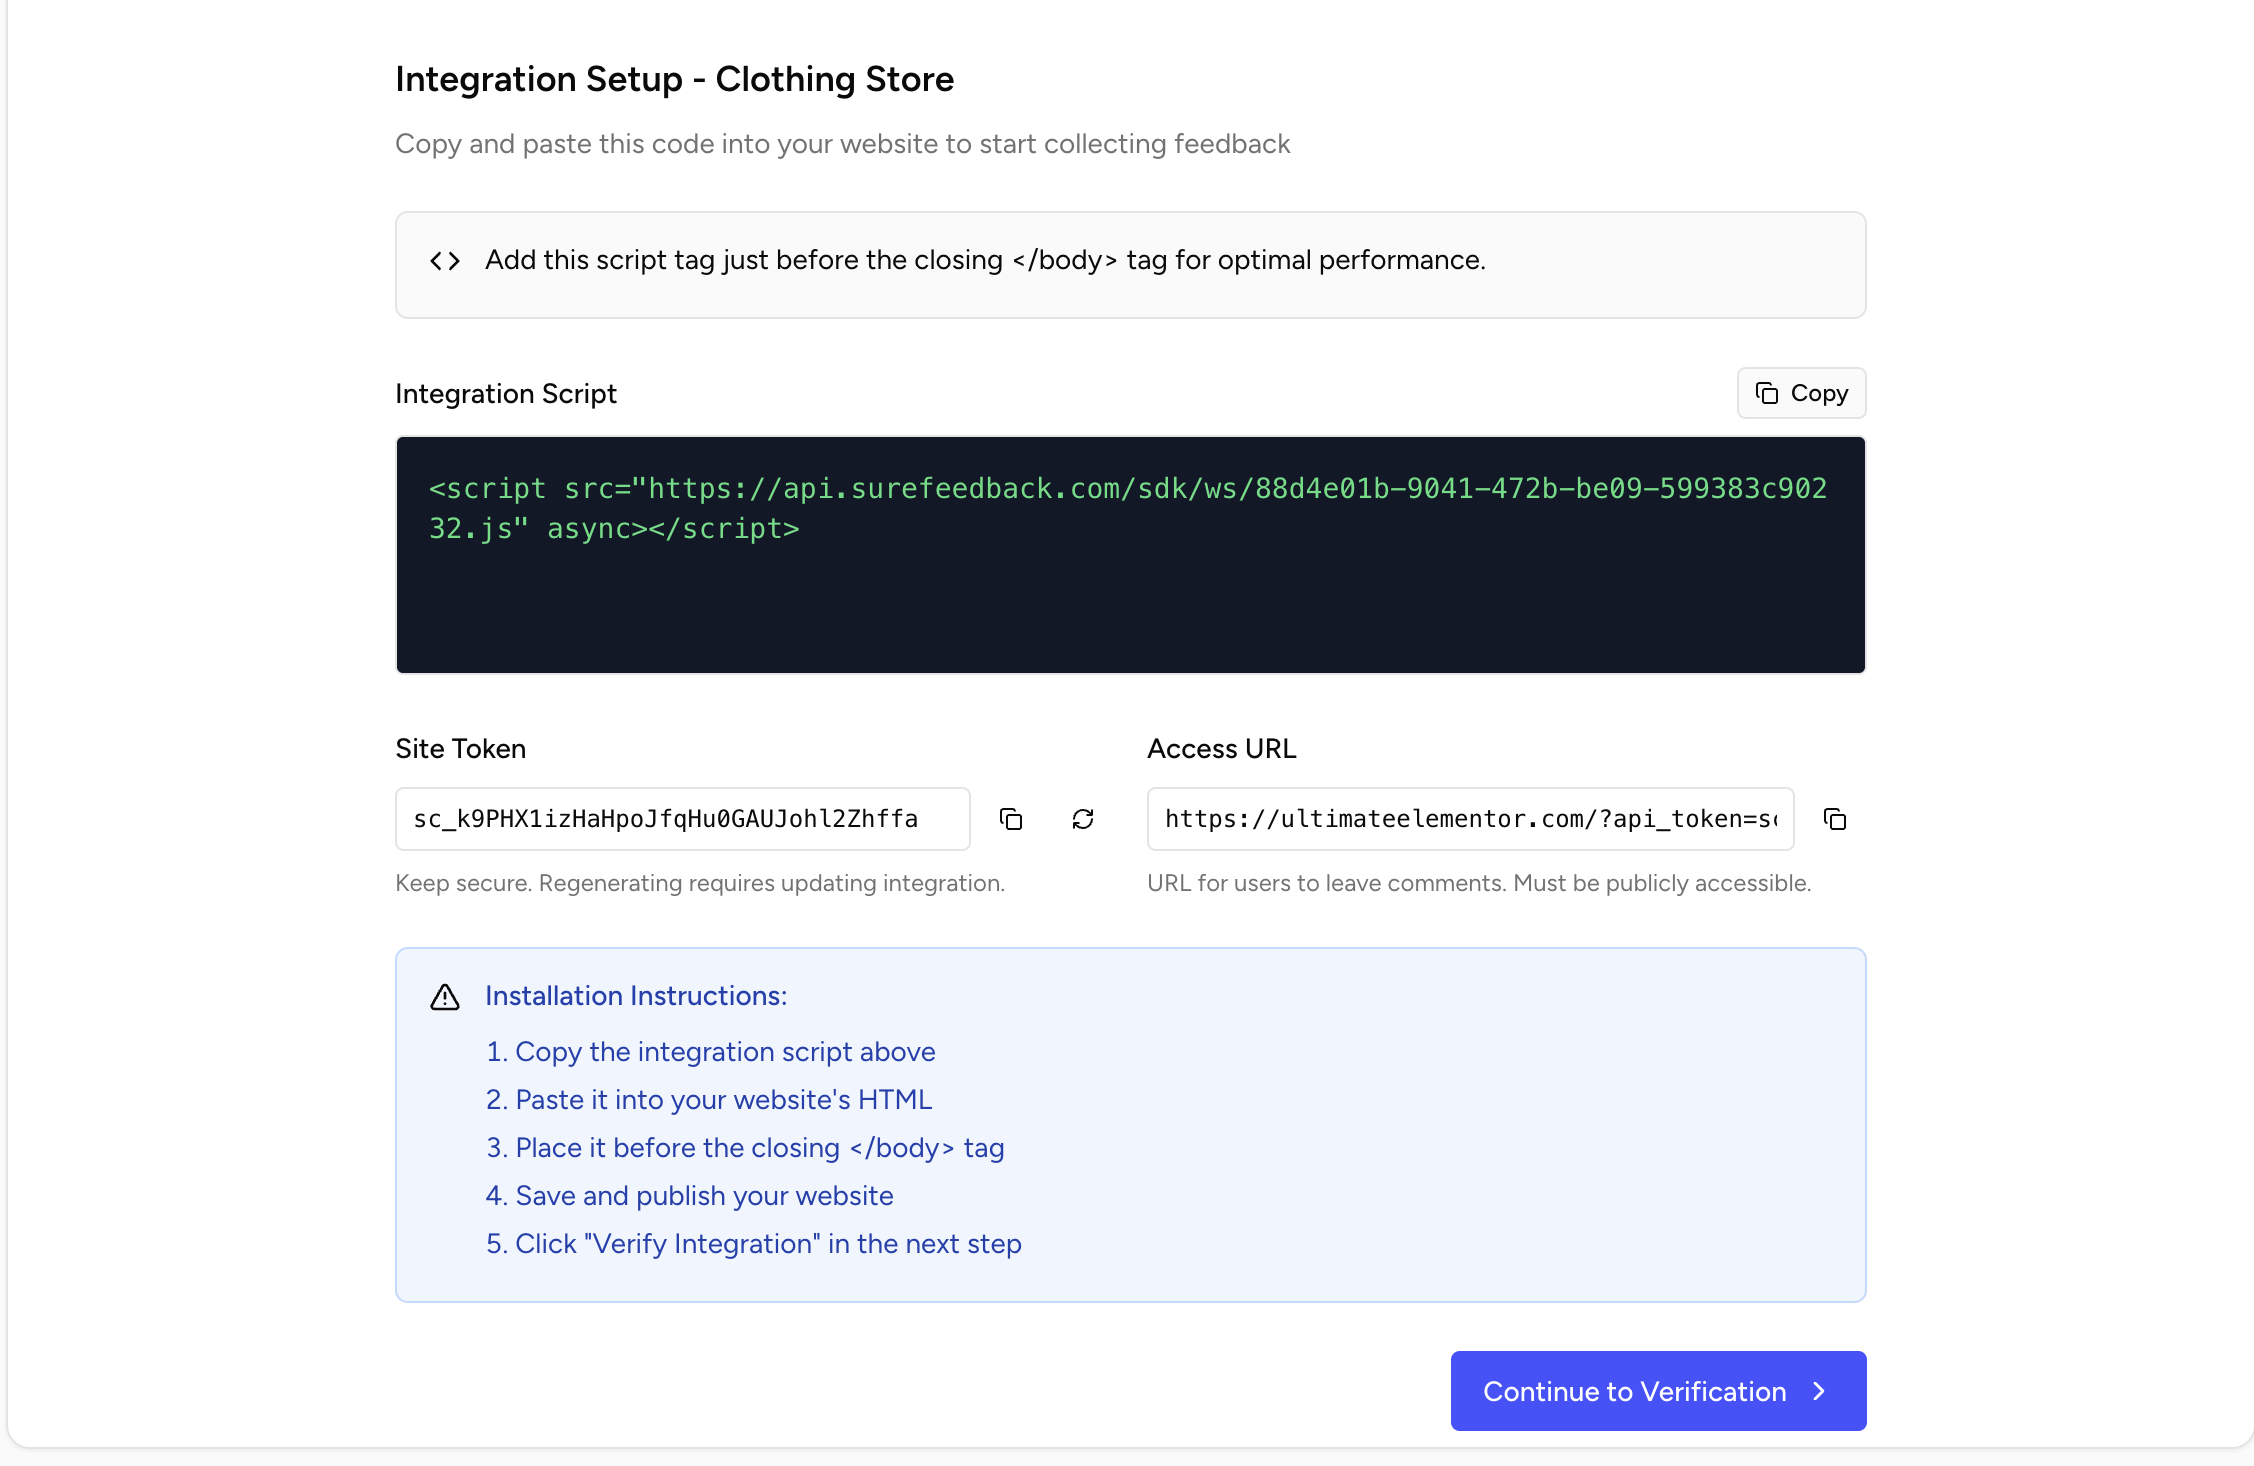Viewport: 2254px width, 1466px height.
Task: Click the Integration Script label
Action: click(506, 394)
